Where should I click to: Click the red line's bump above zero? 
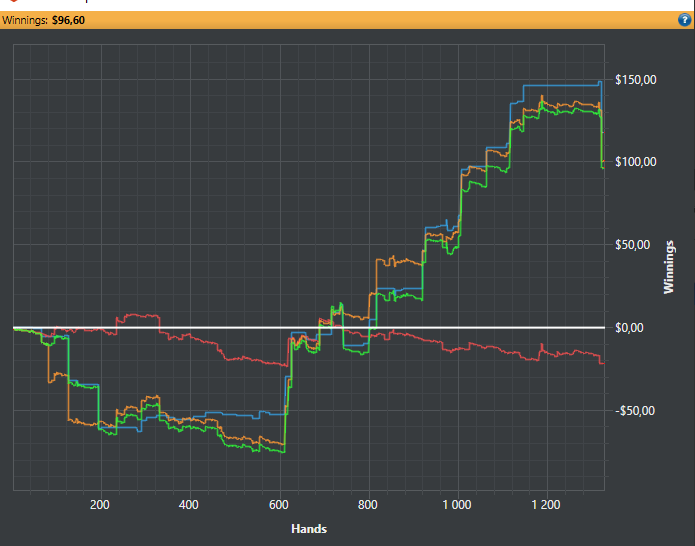[137, 317]
